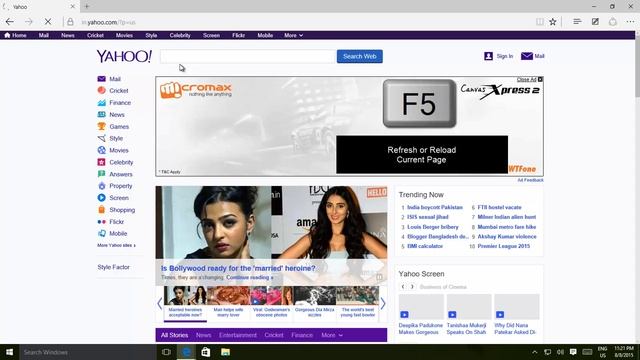Select the All Stories tab
The image size is (640, 360).
tap(174, 335)
